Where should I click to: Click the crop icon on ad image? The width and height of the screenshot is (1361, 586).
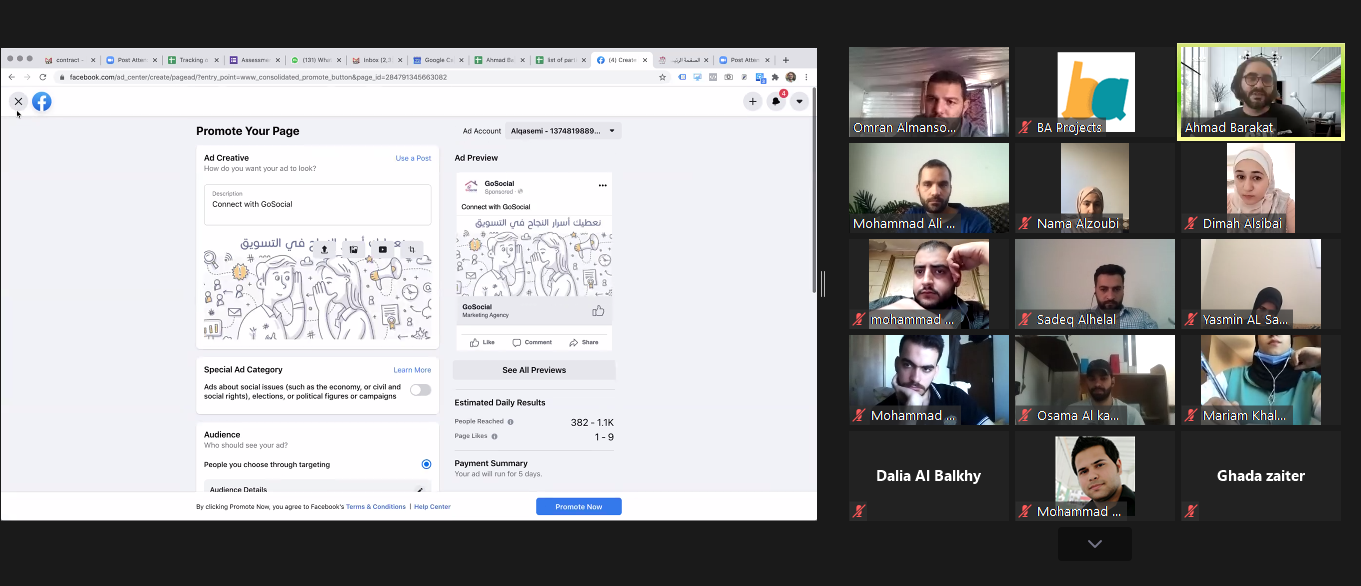coord(412,249)
